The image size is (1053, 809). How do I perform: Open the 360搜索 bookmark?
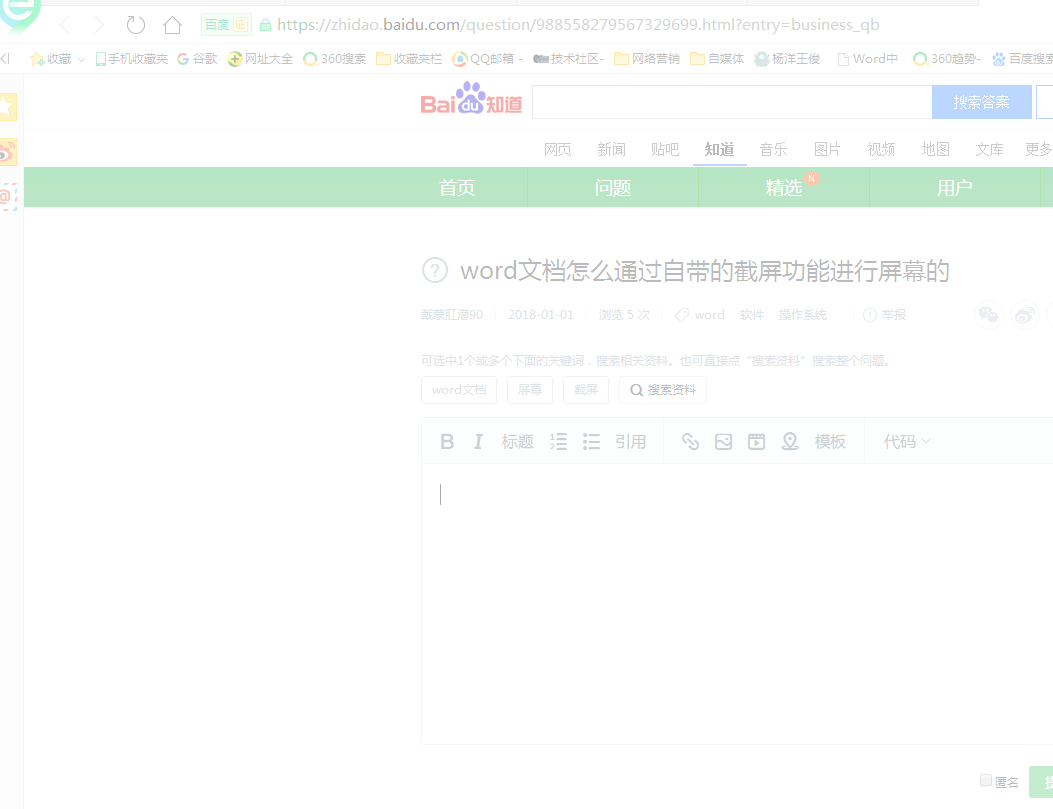(x=334, y=59)
